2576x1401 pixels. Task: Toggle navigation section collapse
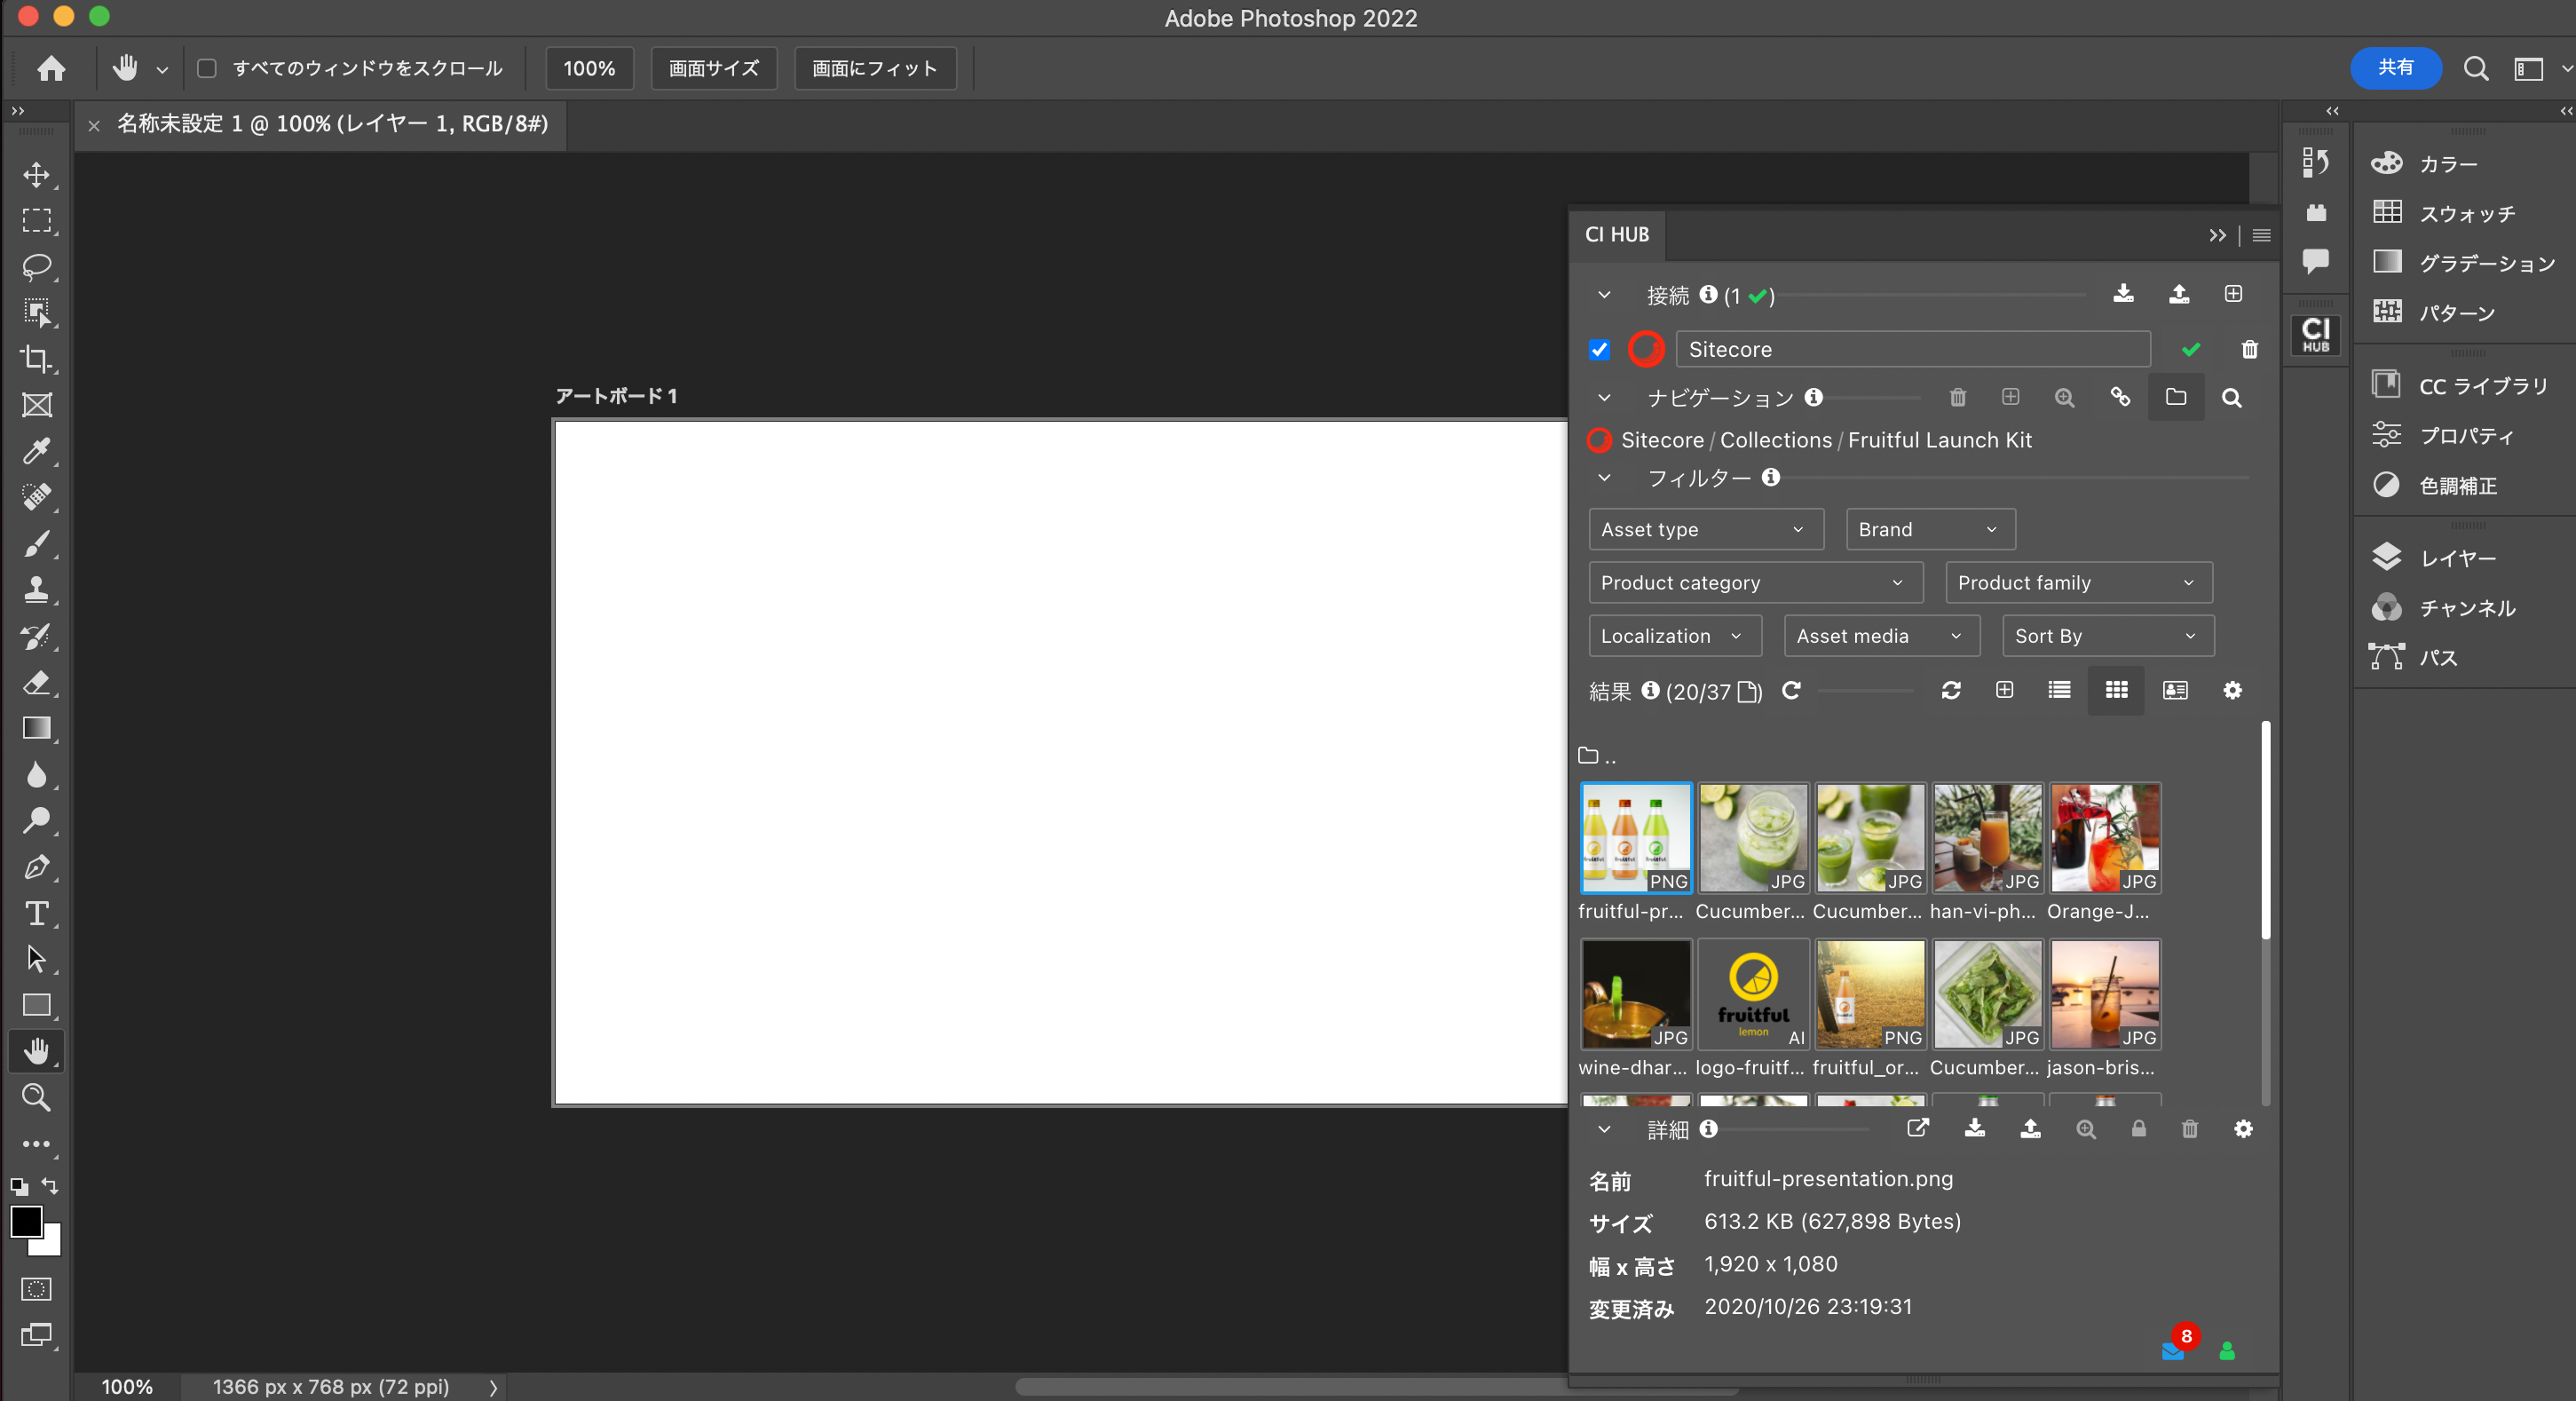(1602, 397)
